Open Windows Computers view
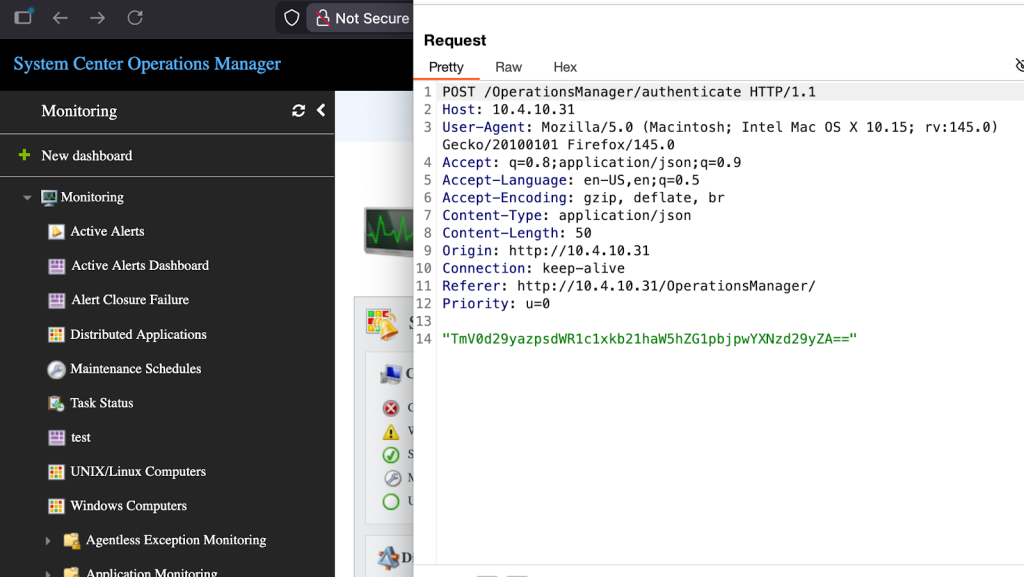 pyautogui.click(x=128, y=506)
